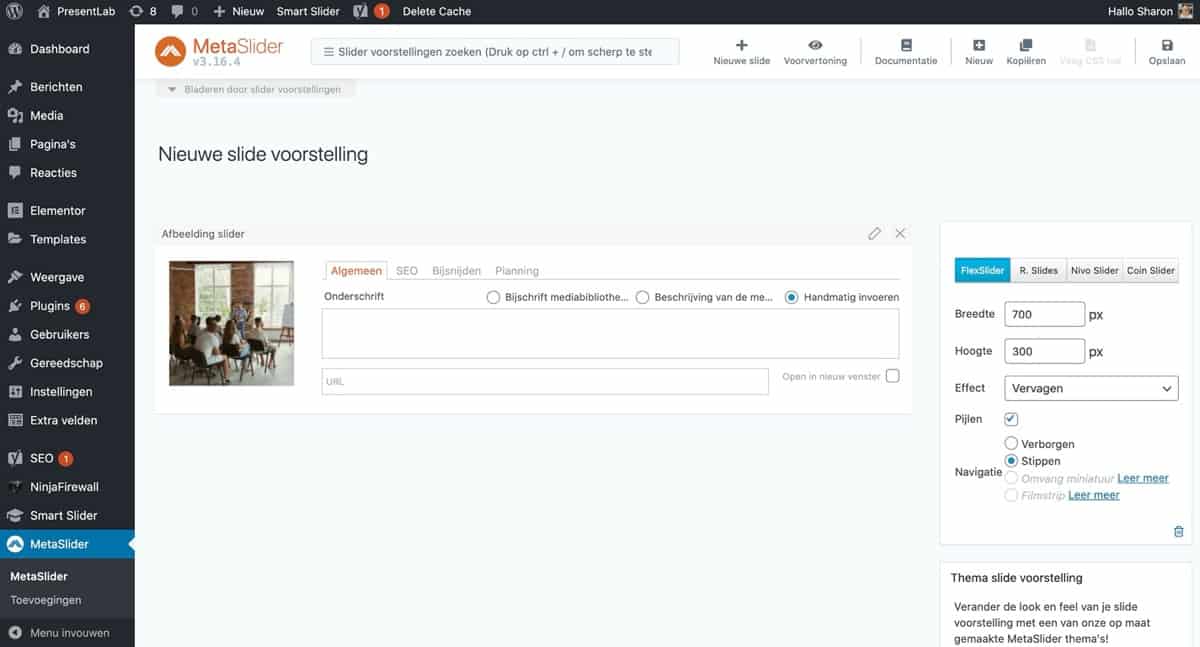The image size is (1200, 647).
Task: Open Toevoegingen submenu item
Action: click(46, 600)
